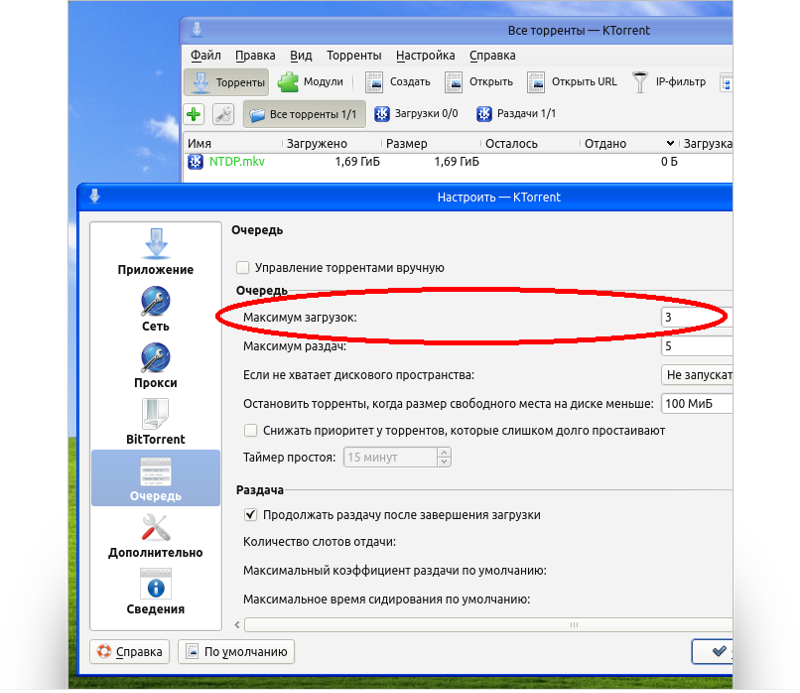
Task: Select the Раздачи 1/1 tab
Action: tap(516, 113)
